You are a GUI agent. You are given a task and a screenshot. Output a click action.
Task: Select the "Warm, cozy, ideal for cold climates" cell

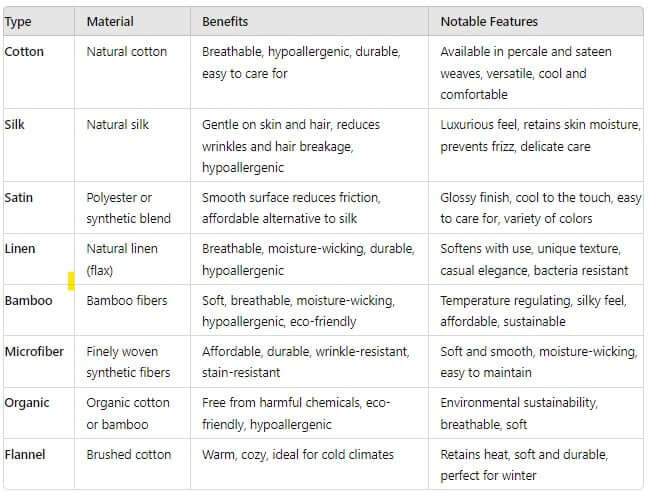tap(298, 455)
